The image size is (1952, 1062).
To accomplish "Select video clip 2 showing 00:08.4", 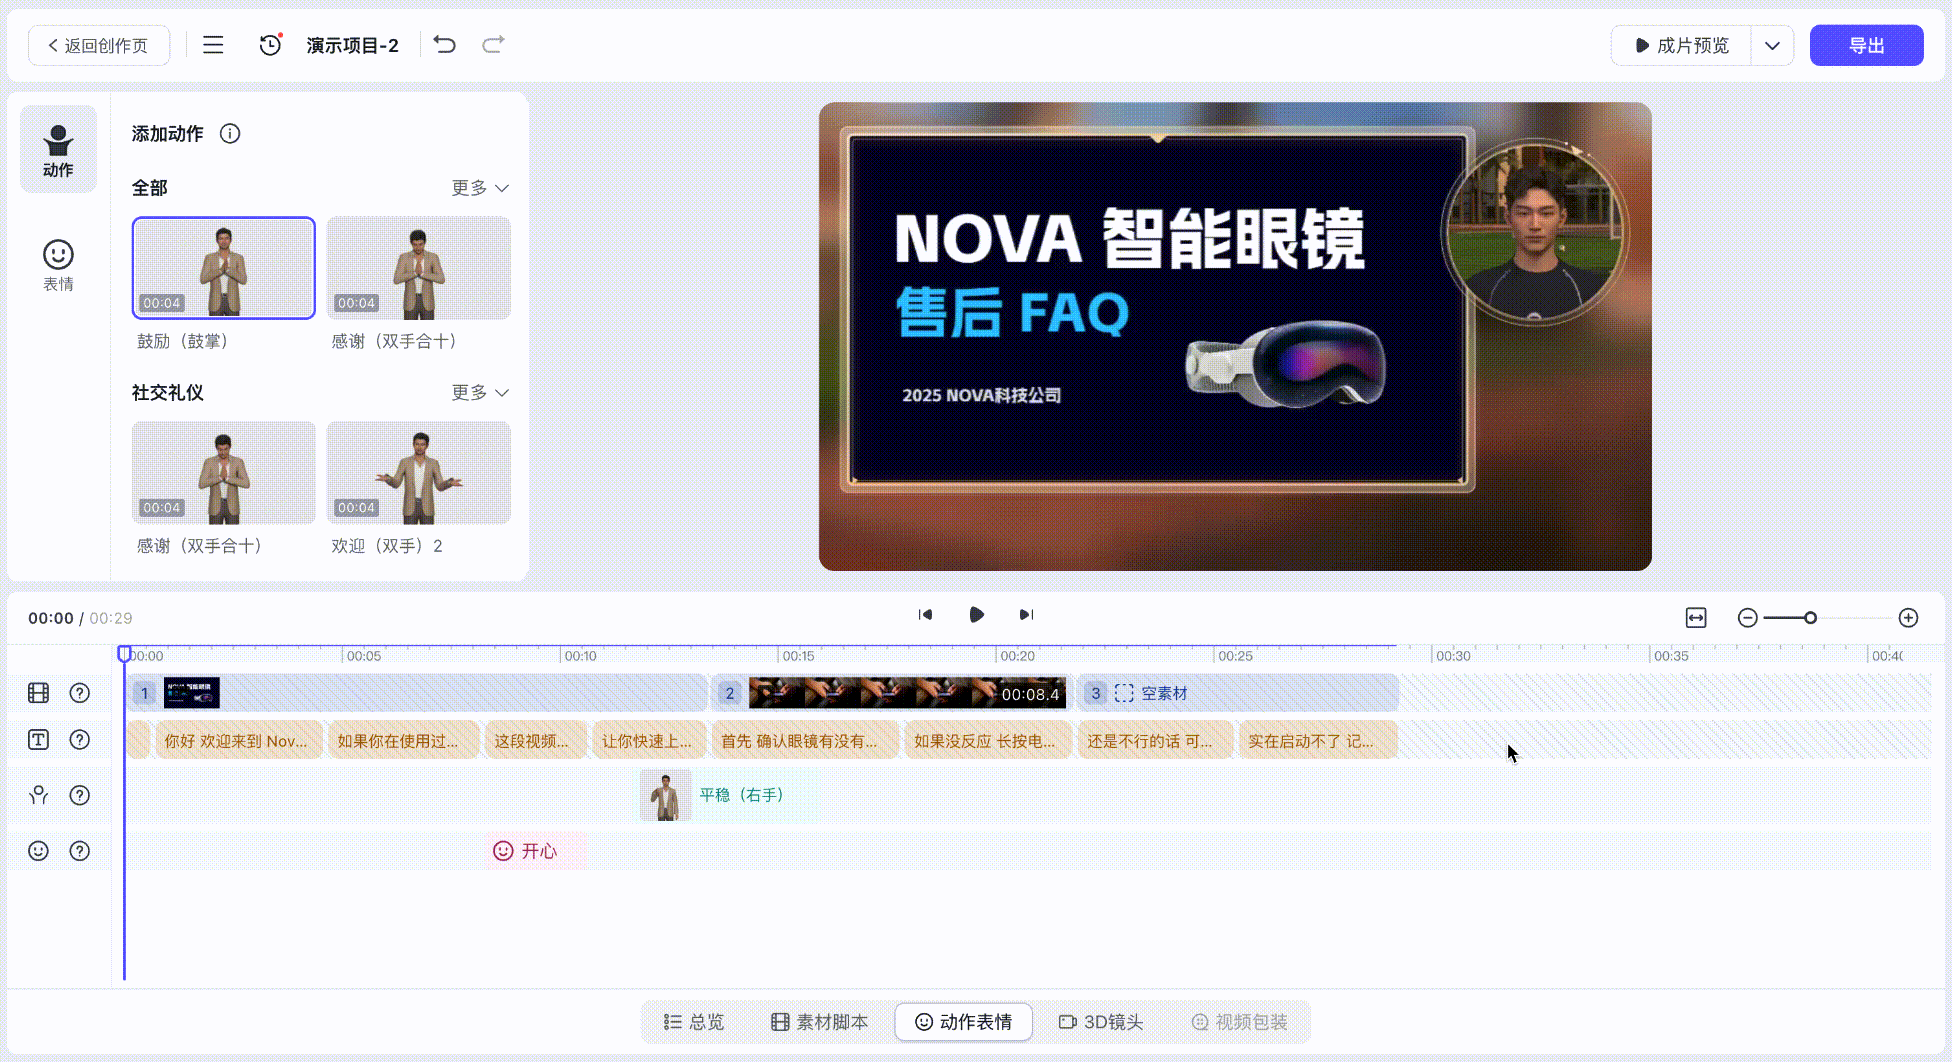I will coord(890,693).
